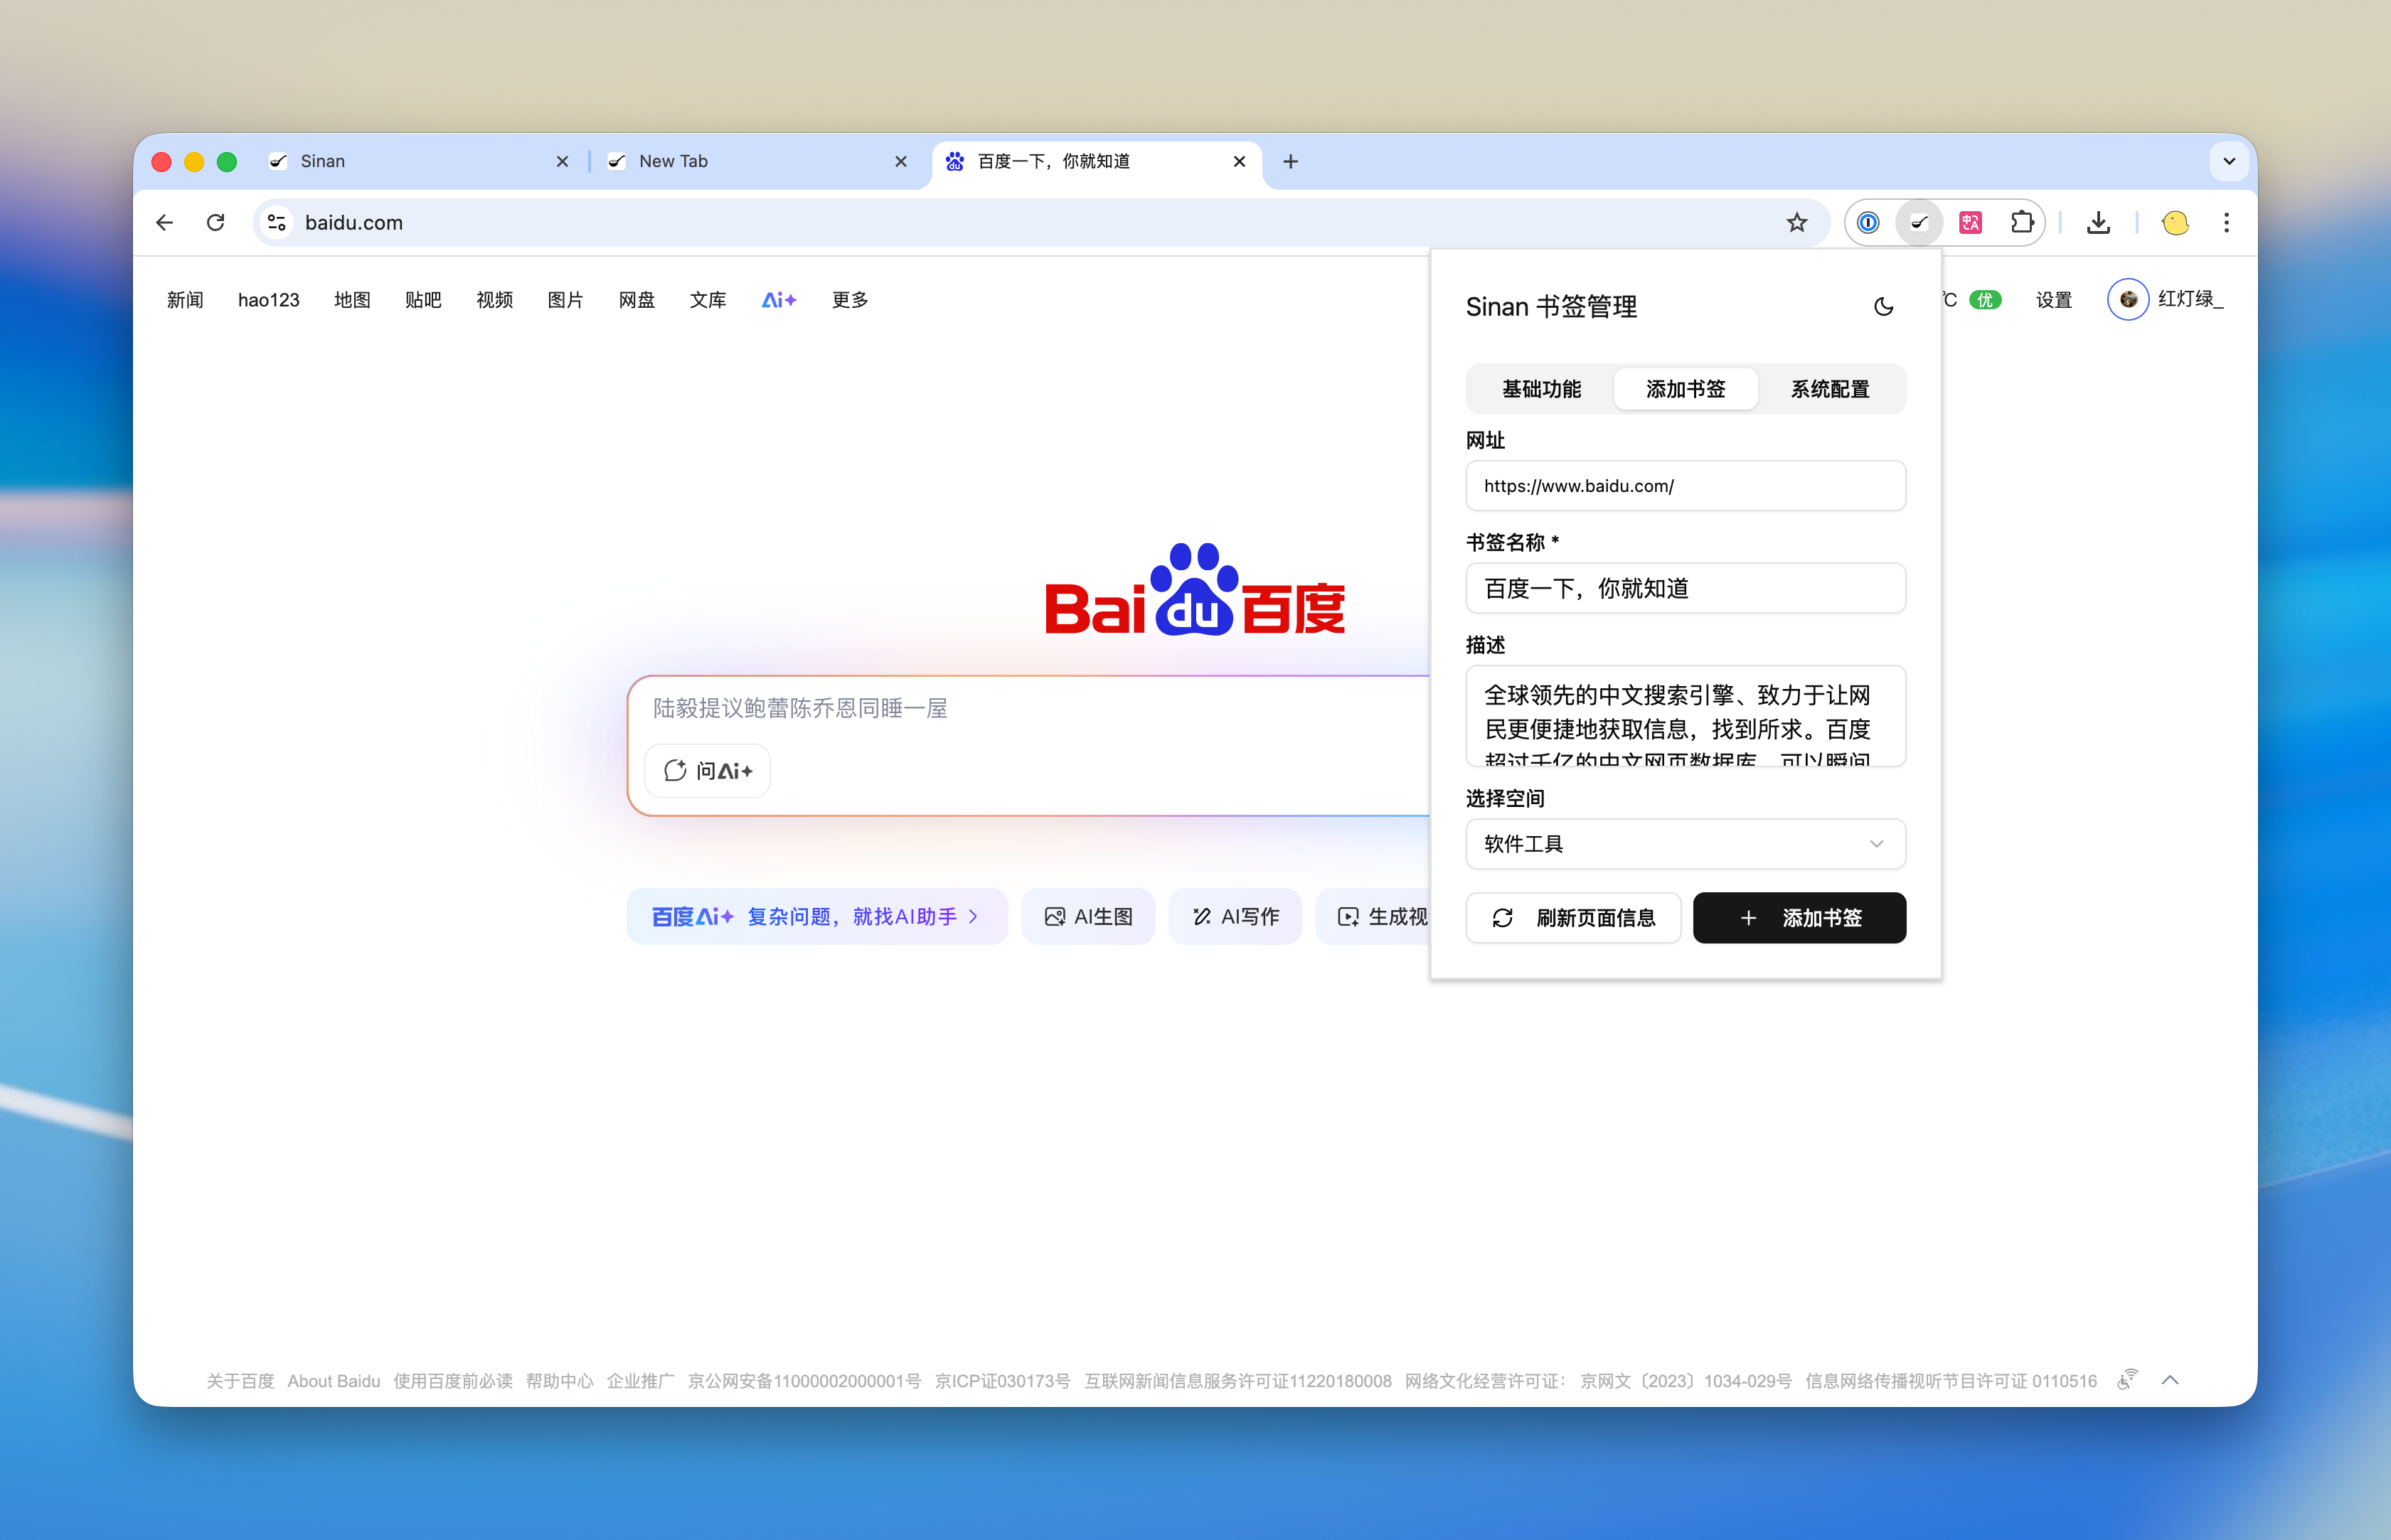Viewport: 2391px width, 1540px height.
Task: Click the Sinan extension icon in the toolbar
Action: (x=1919, y=222)
